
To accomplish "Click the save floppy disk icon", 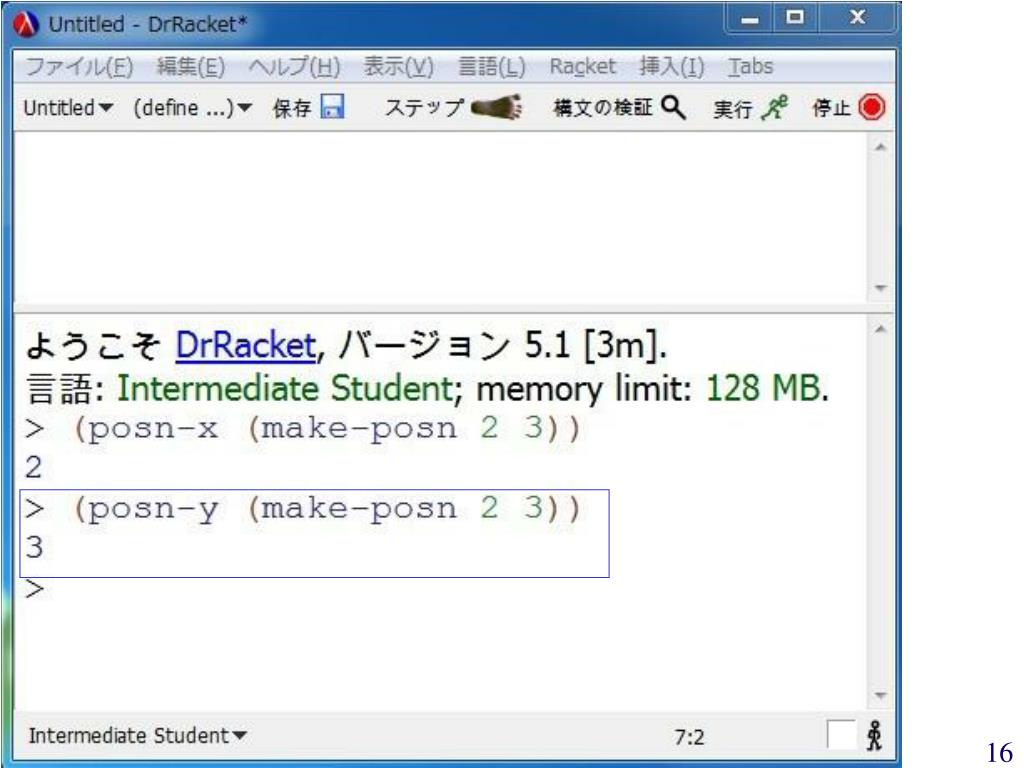I will pyautogui.click(x=332, y=106).
